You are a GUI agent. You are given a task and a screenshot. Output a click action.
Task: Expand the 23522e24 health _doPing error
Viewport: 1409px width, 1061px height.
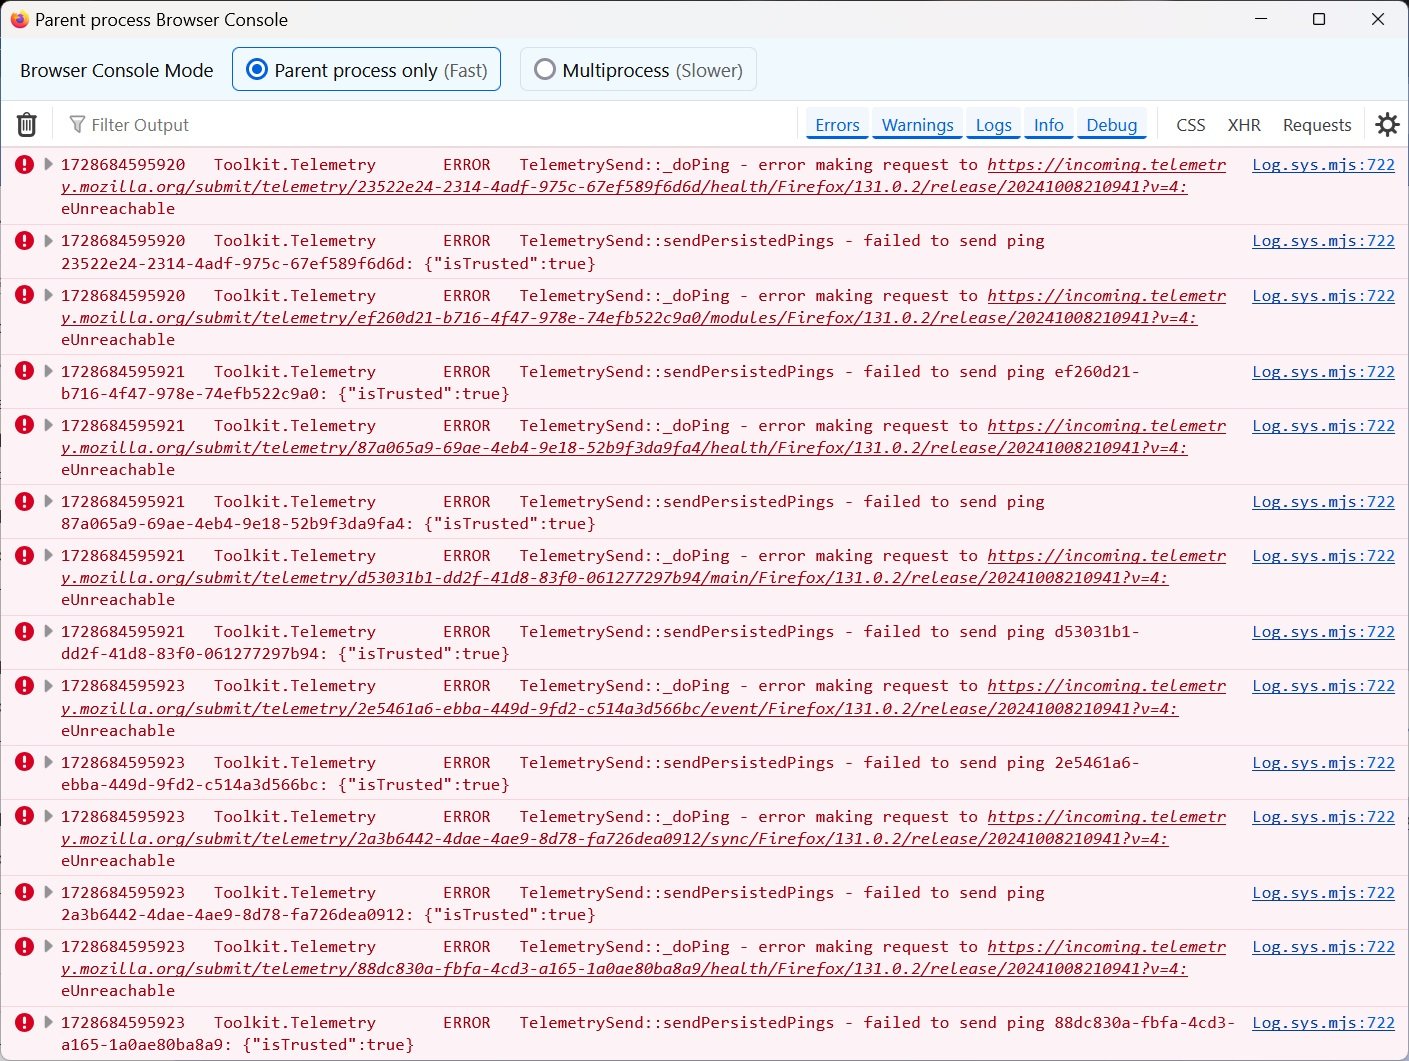47,164
